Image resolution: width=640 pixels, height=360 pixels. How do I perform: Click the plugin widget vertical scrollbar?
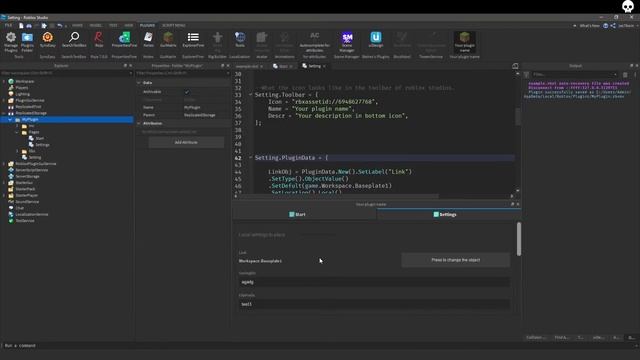tap(518, 239)
